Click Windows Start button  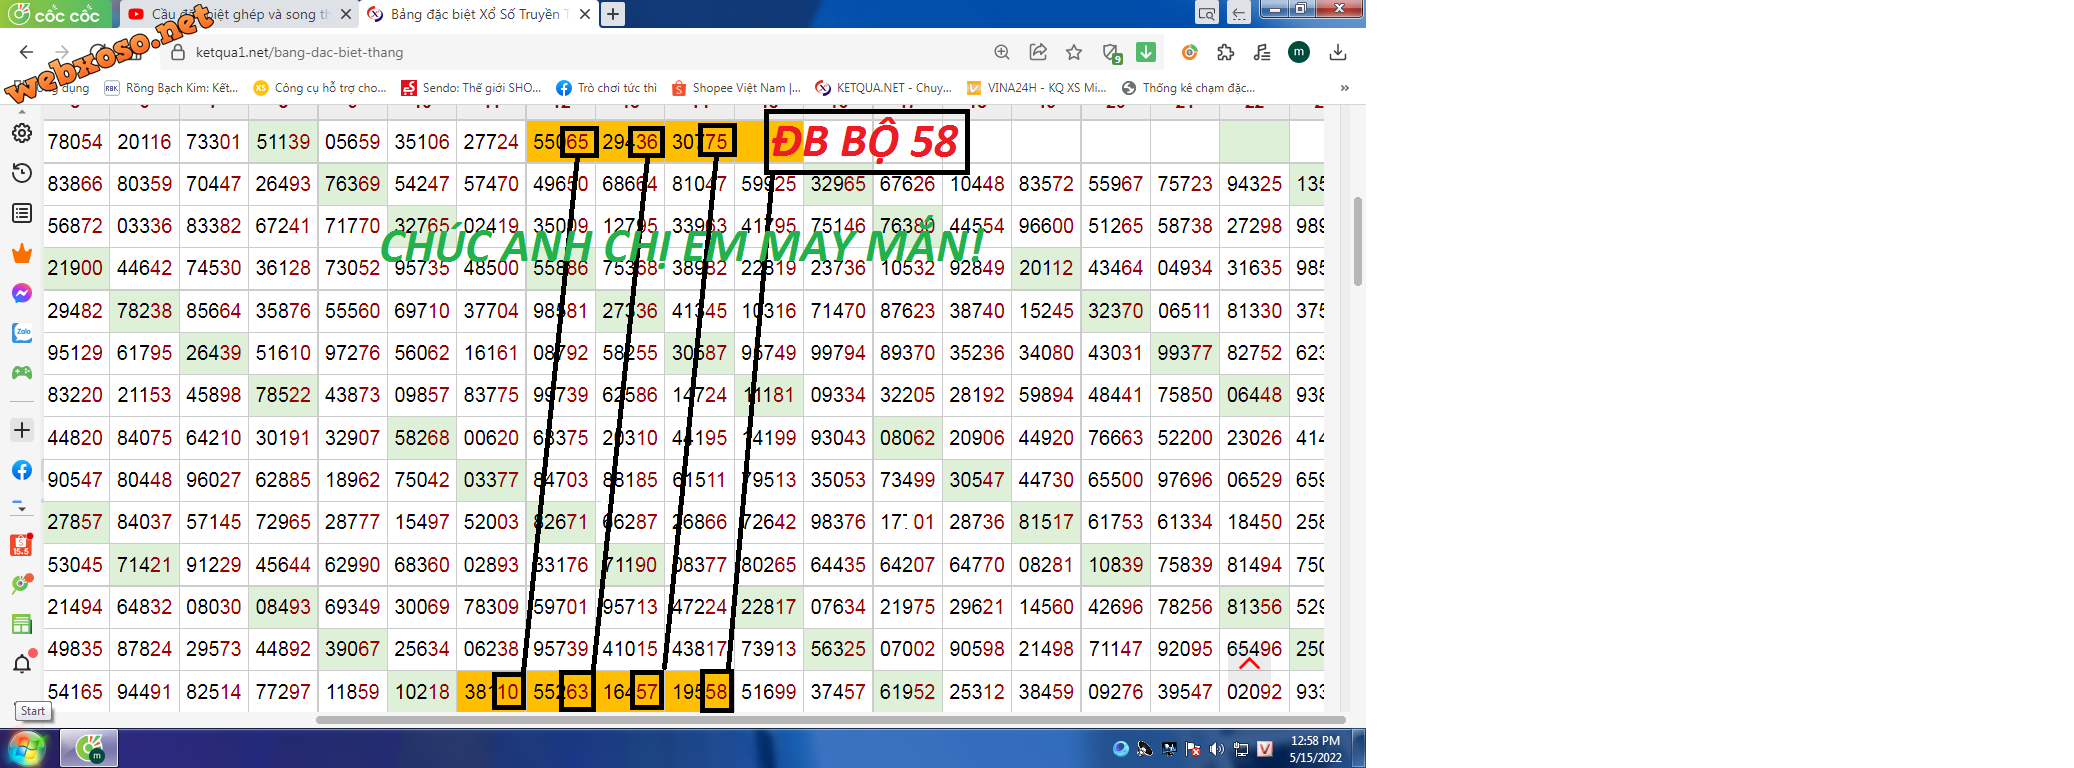click(26, 748)
